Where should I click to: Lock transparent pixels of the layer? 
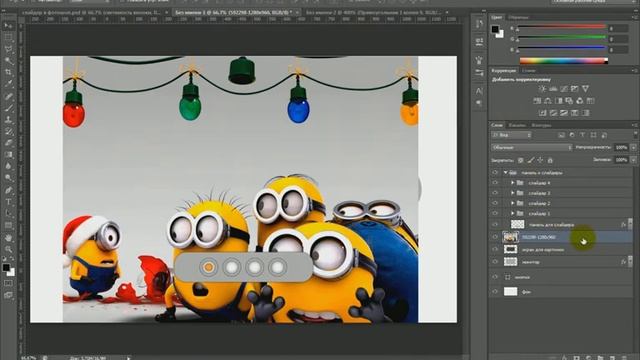pyautogui.click(x=520, y=160)
